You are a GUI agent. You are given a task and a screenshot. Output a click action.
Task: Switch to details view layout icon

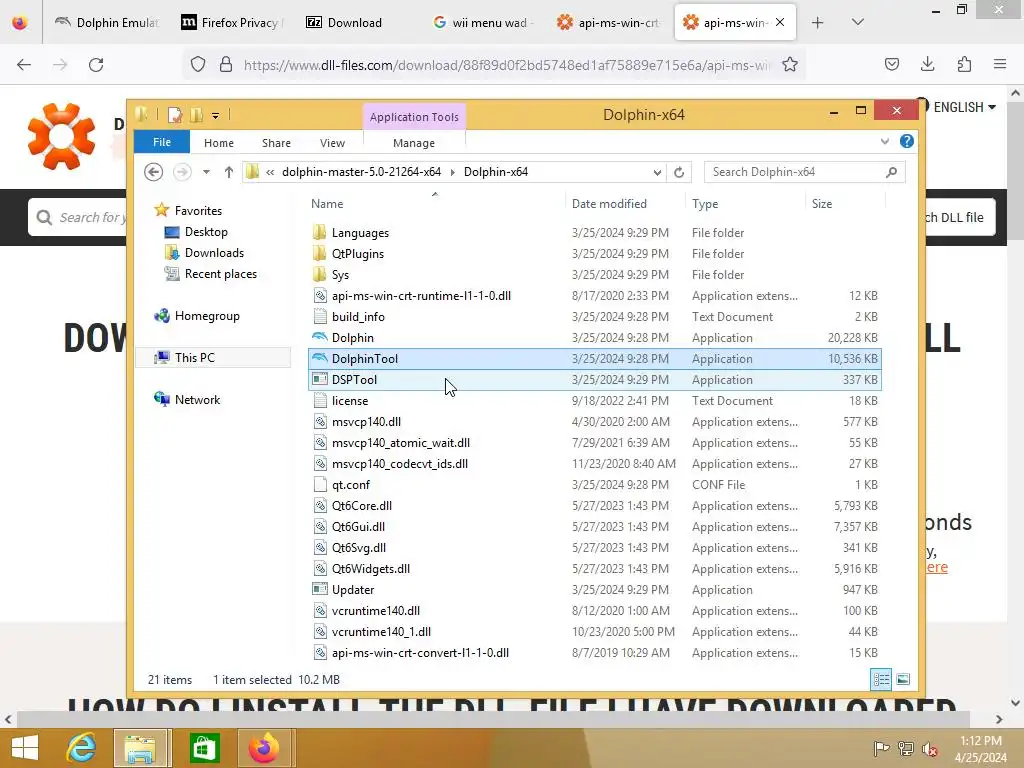[880, 679]
